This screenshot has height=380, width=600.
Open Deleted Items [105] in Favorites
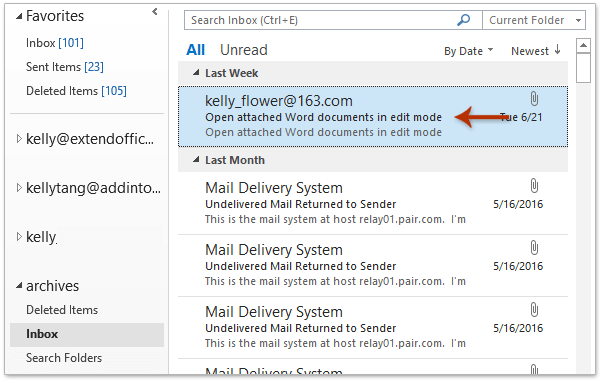point(76,91)
